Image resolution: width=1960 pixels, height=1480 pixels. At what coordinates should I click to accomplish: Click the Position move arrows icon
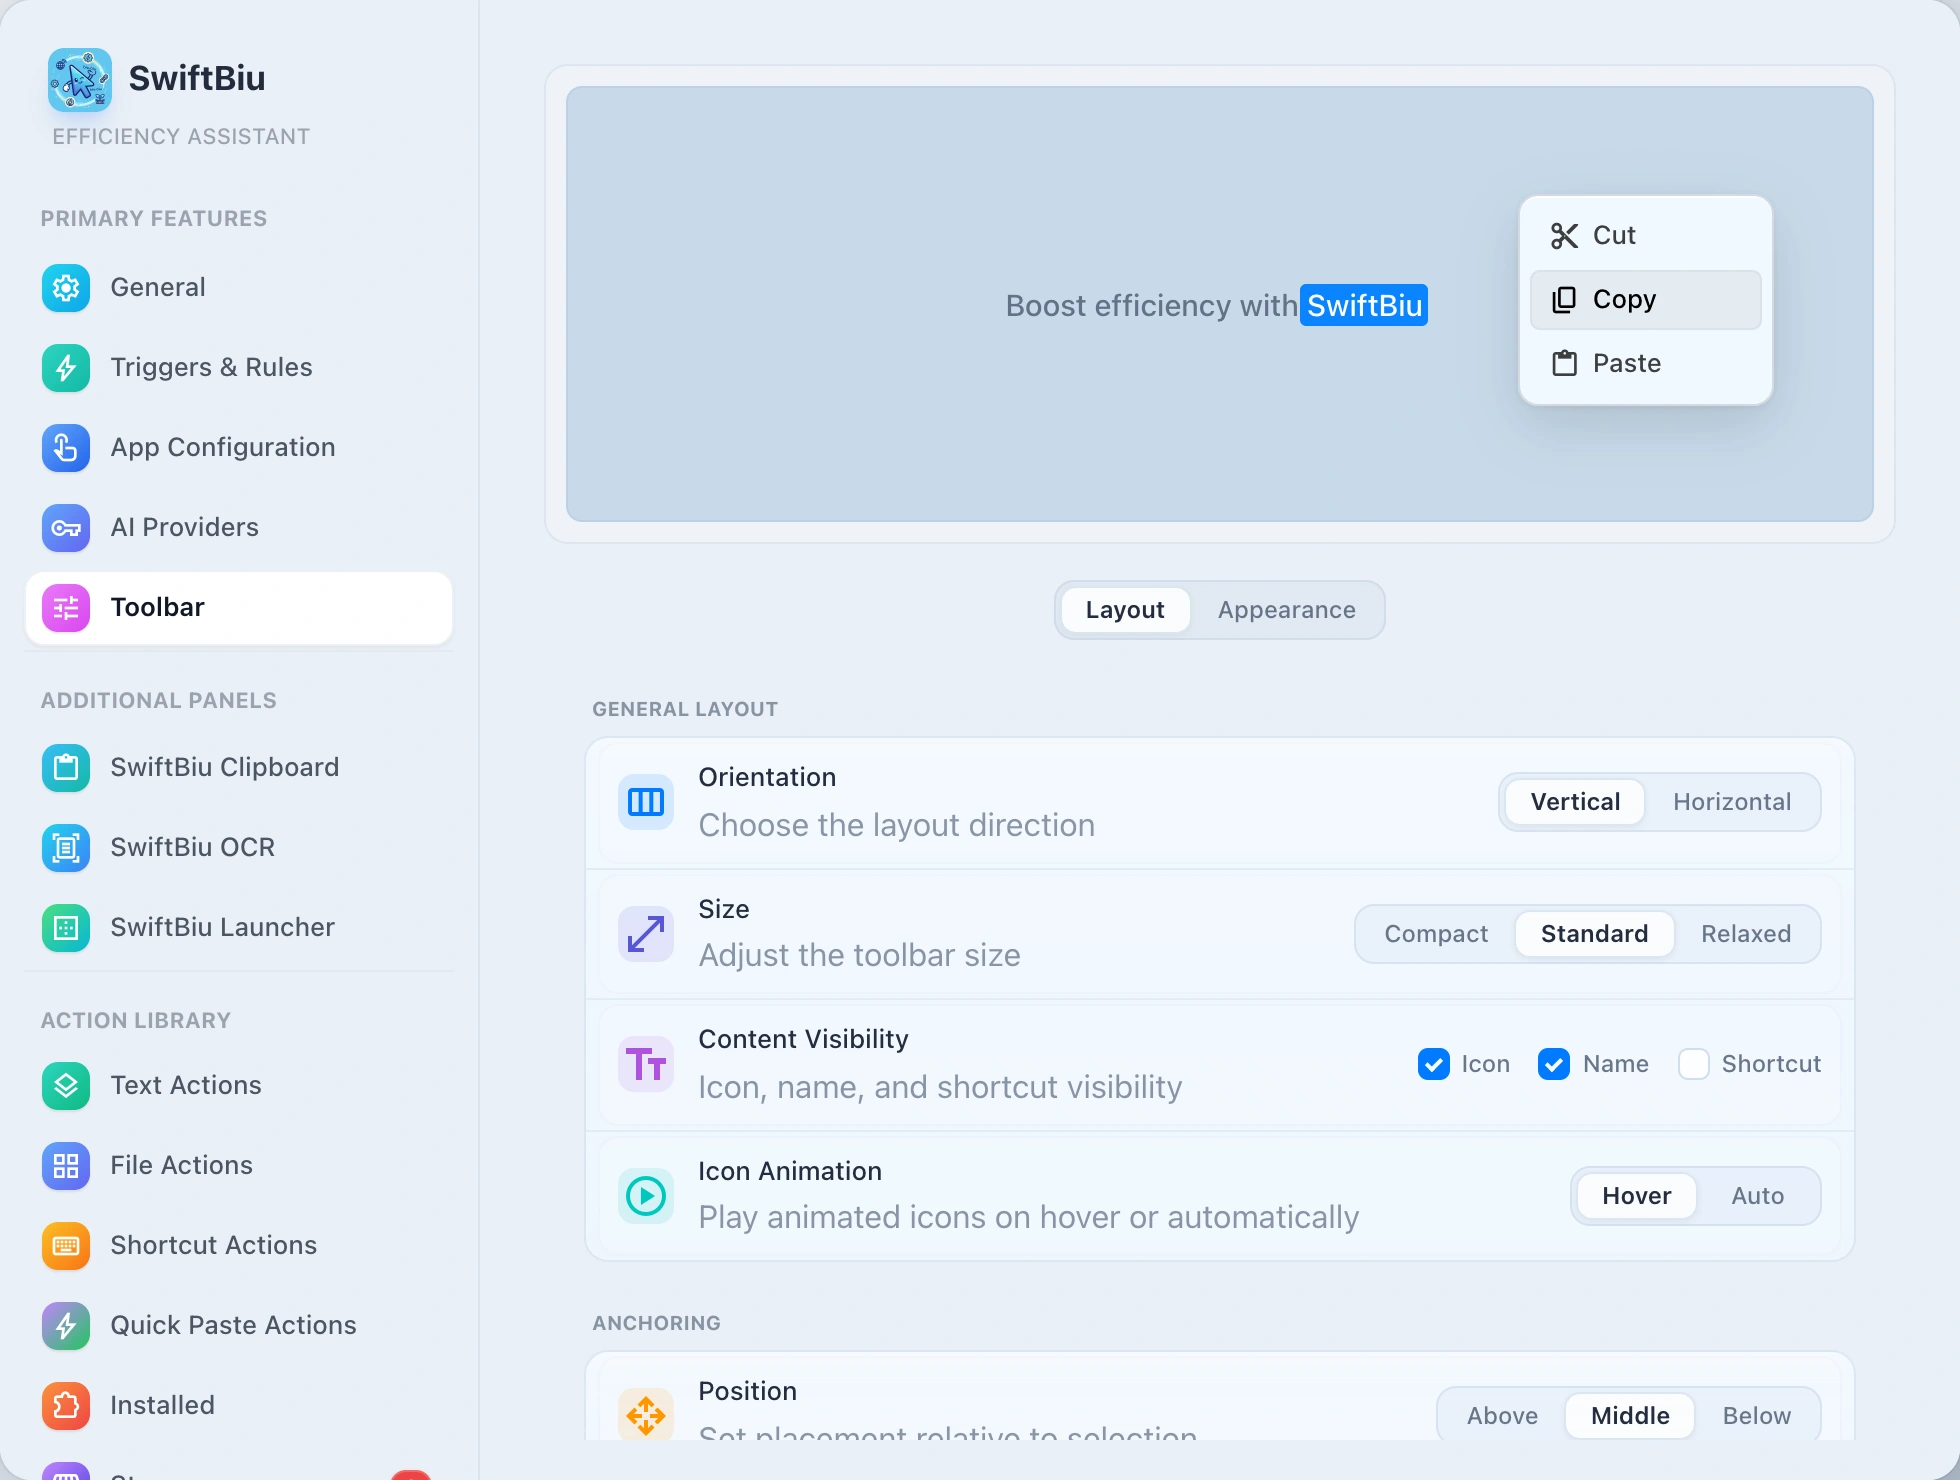tap(646, 1414)
